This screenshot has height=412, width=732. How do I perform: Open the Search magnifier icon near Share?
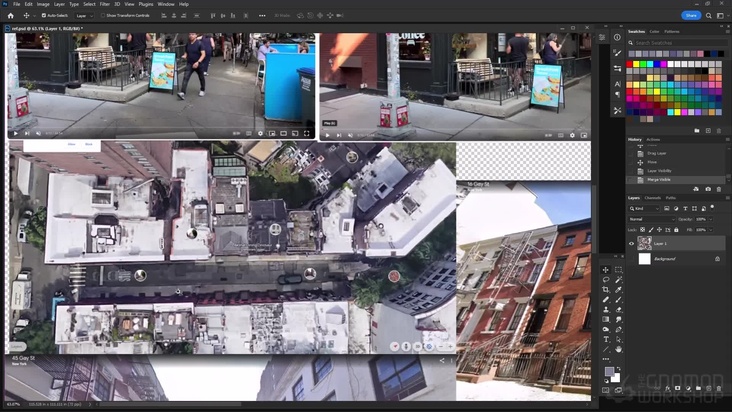[x=709, y=15]
